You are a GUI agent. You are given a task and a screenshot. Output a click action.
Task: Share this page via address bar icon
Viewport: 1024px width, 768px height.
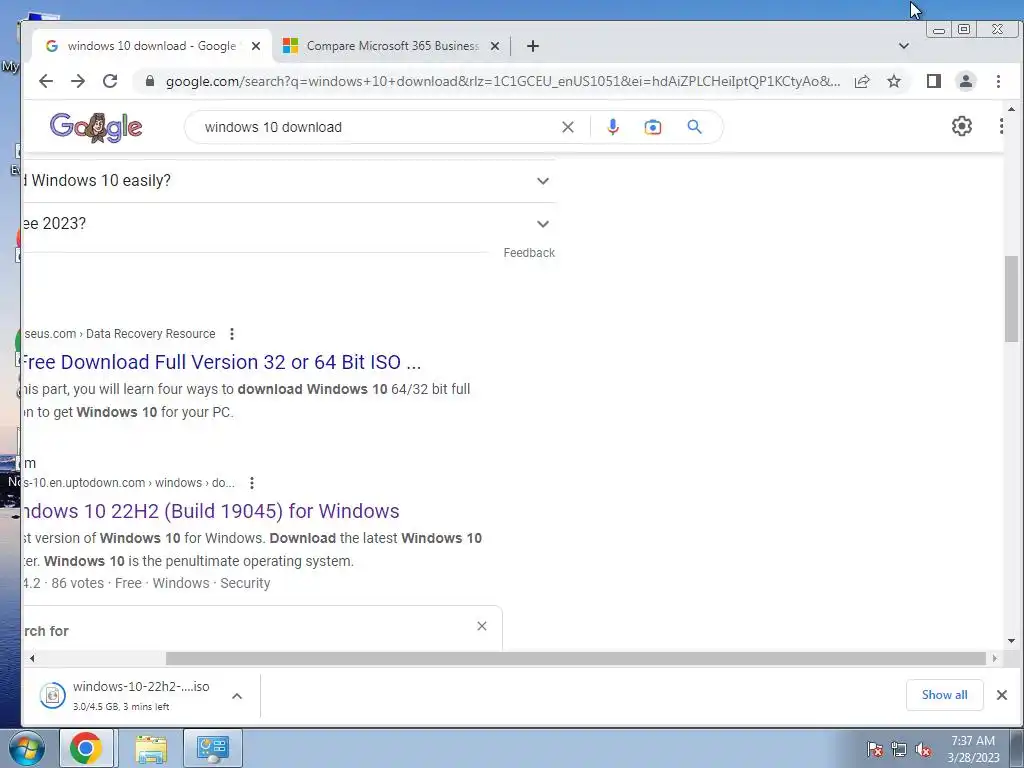tap(862, 81)
